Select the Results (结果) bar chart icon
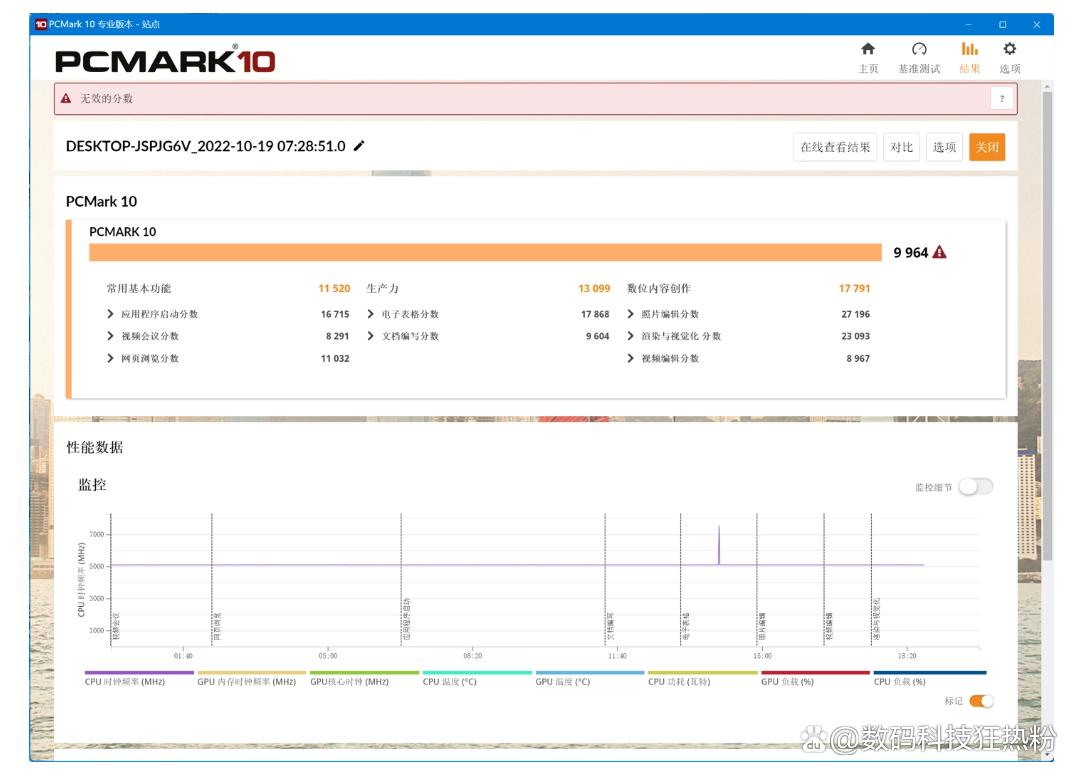The image size is (1079, 777). (969, 49)
